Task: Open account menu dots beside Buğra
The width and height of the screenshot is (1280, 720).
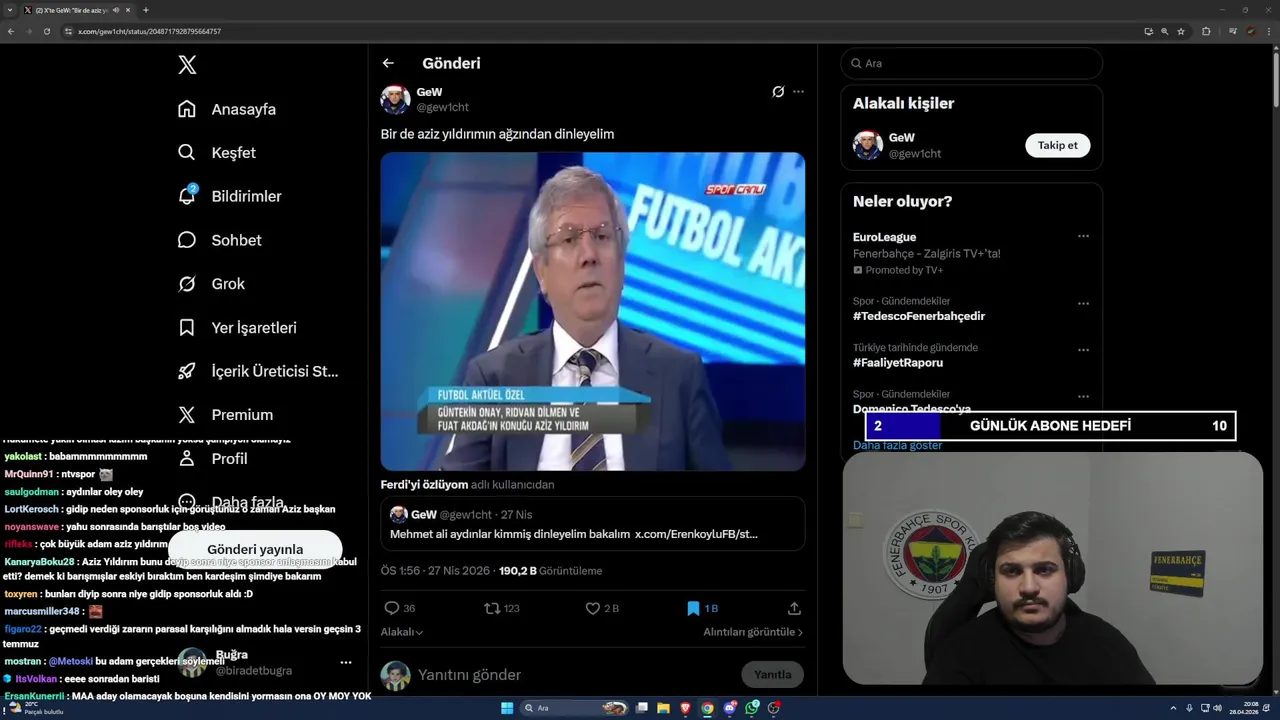Action: pos(346,662)
